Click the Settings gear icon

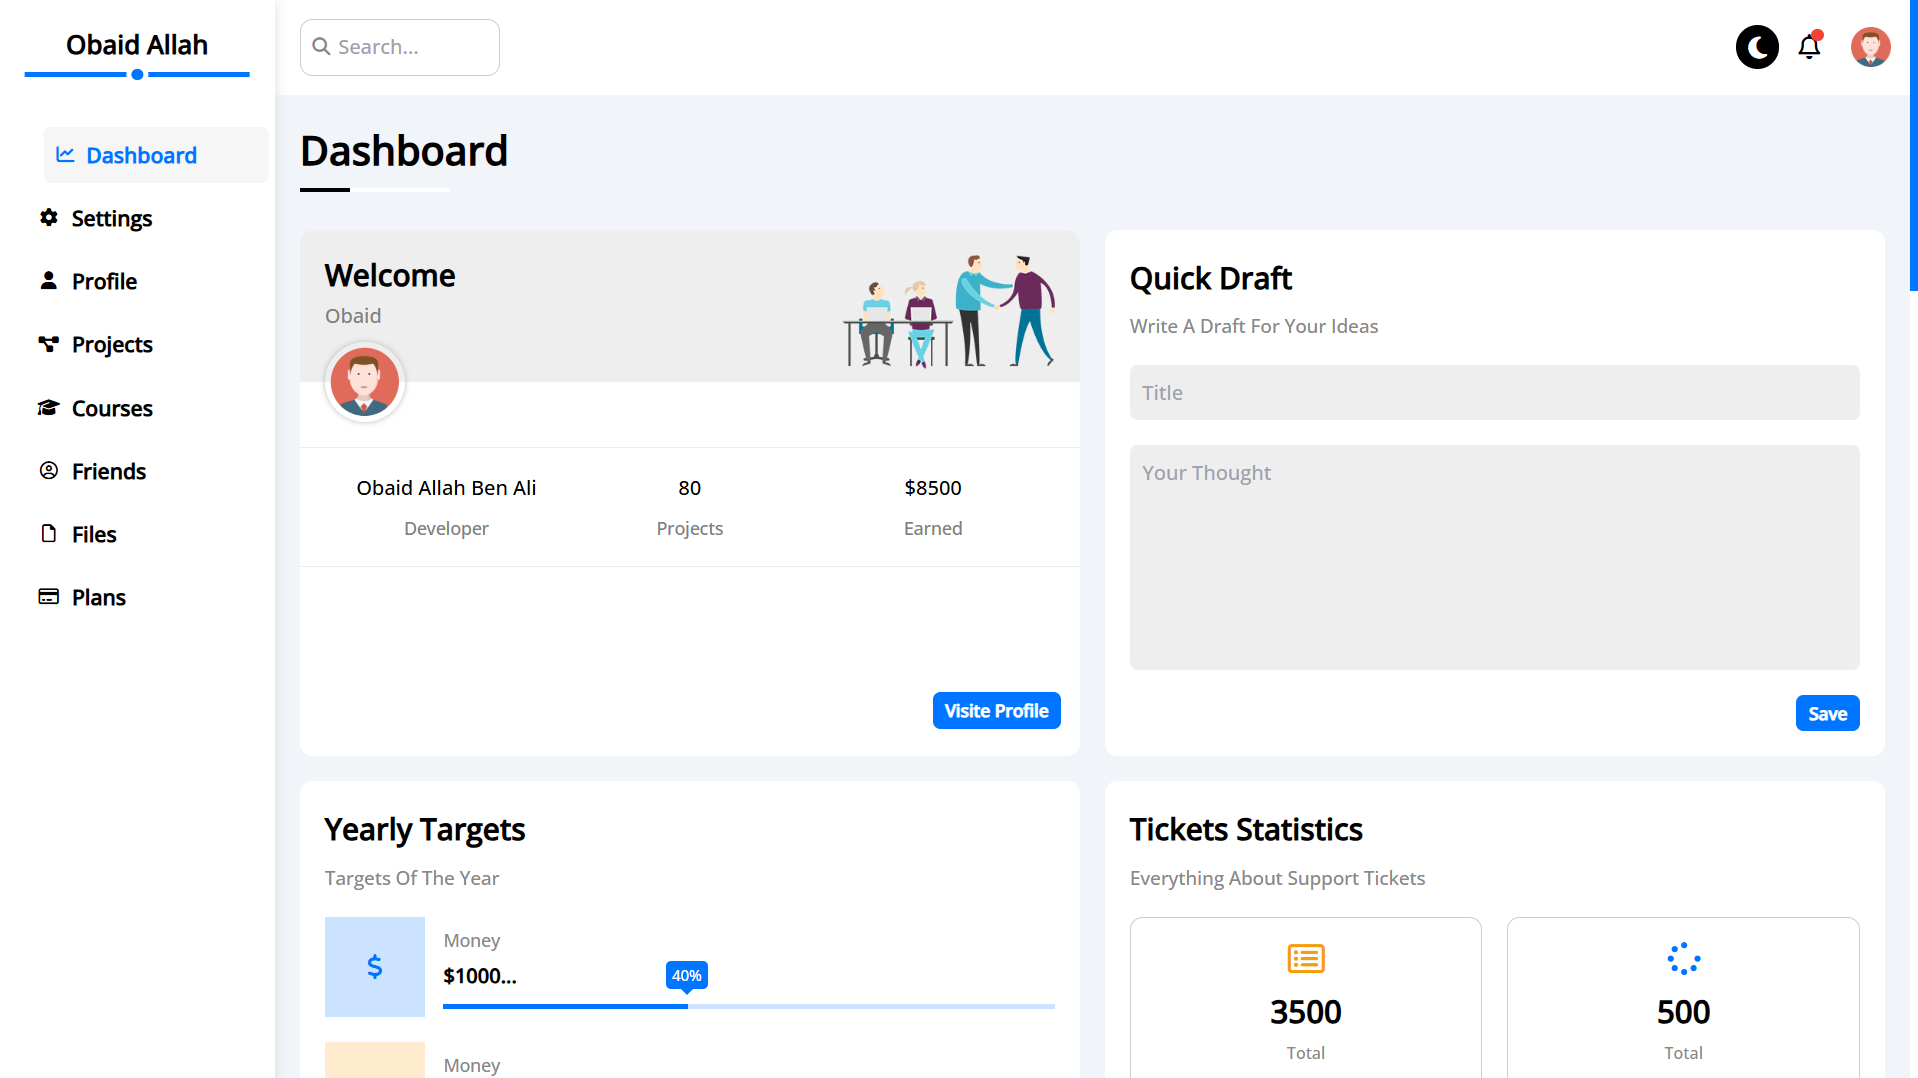[x=48, y=217]
